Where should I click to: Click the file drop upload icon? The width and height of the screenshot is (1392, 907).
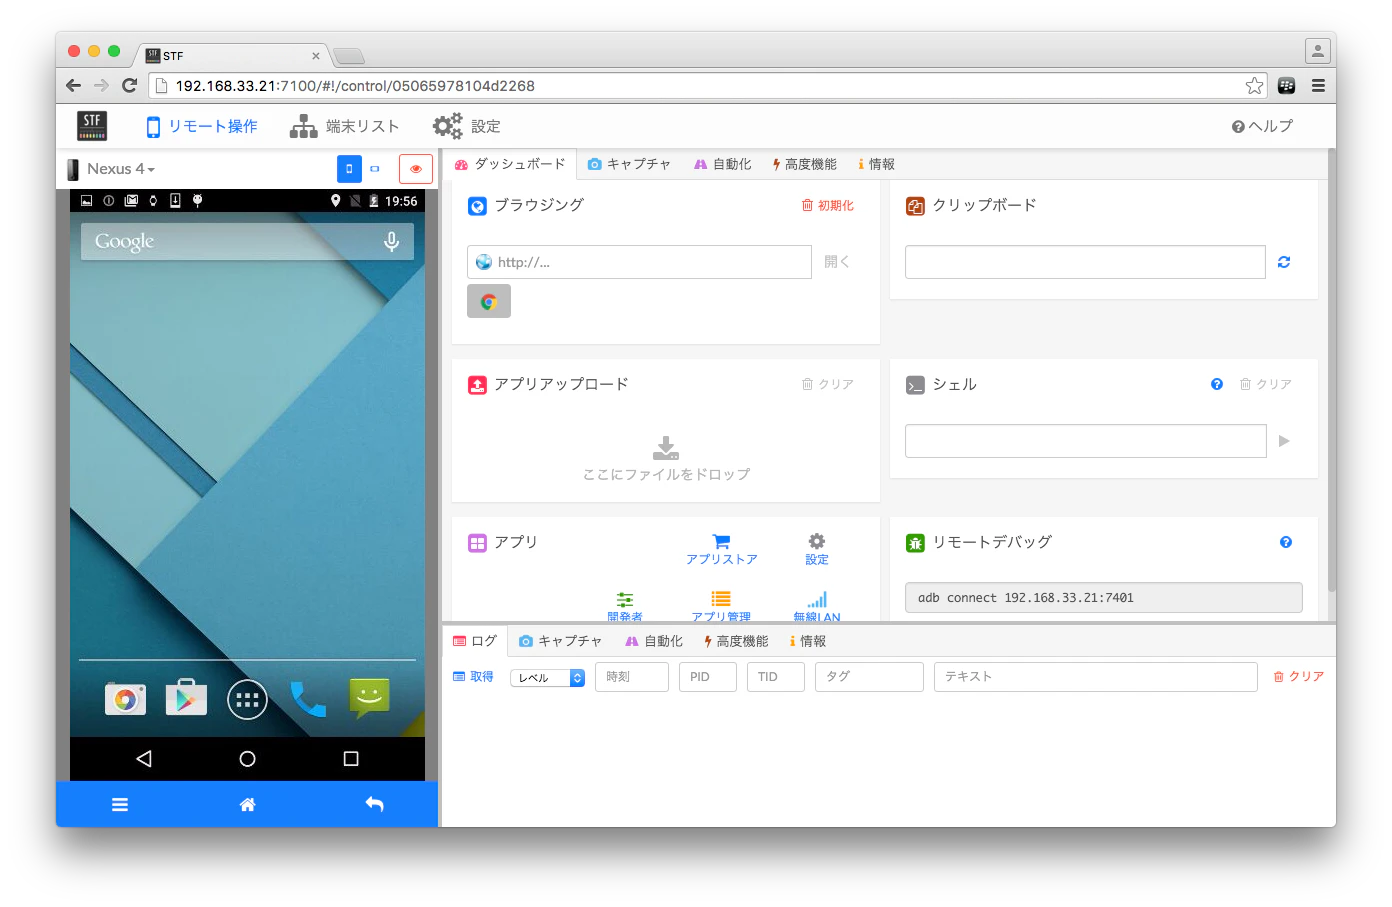coord(666,447)
